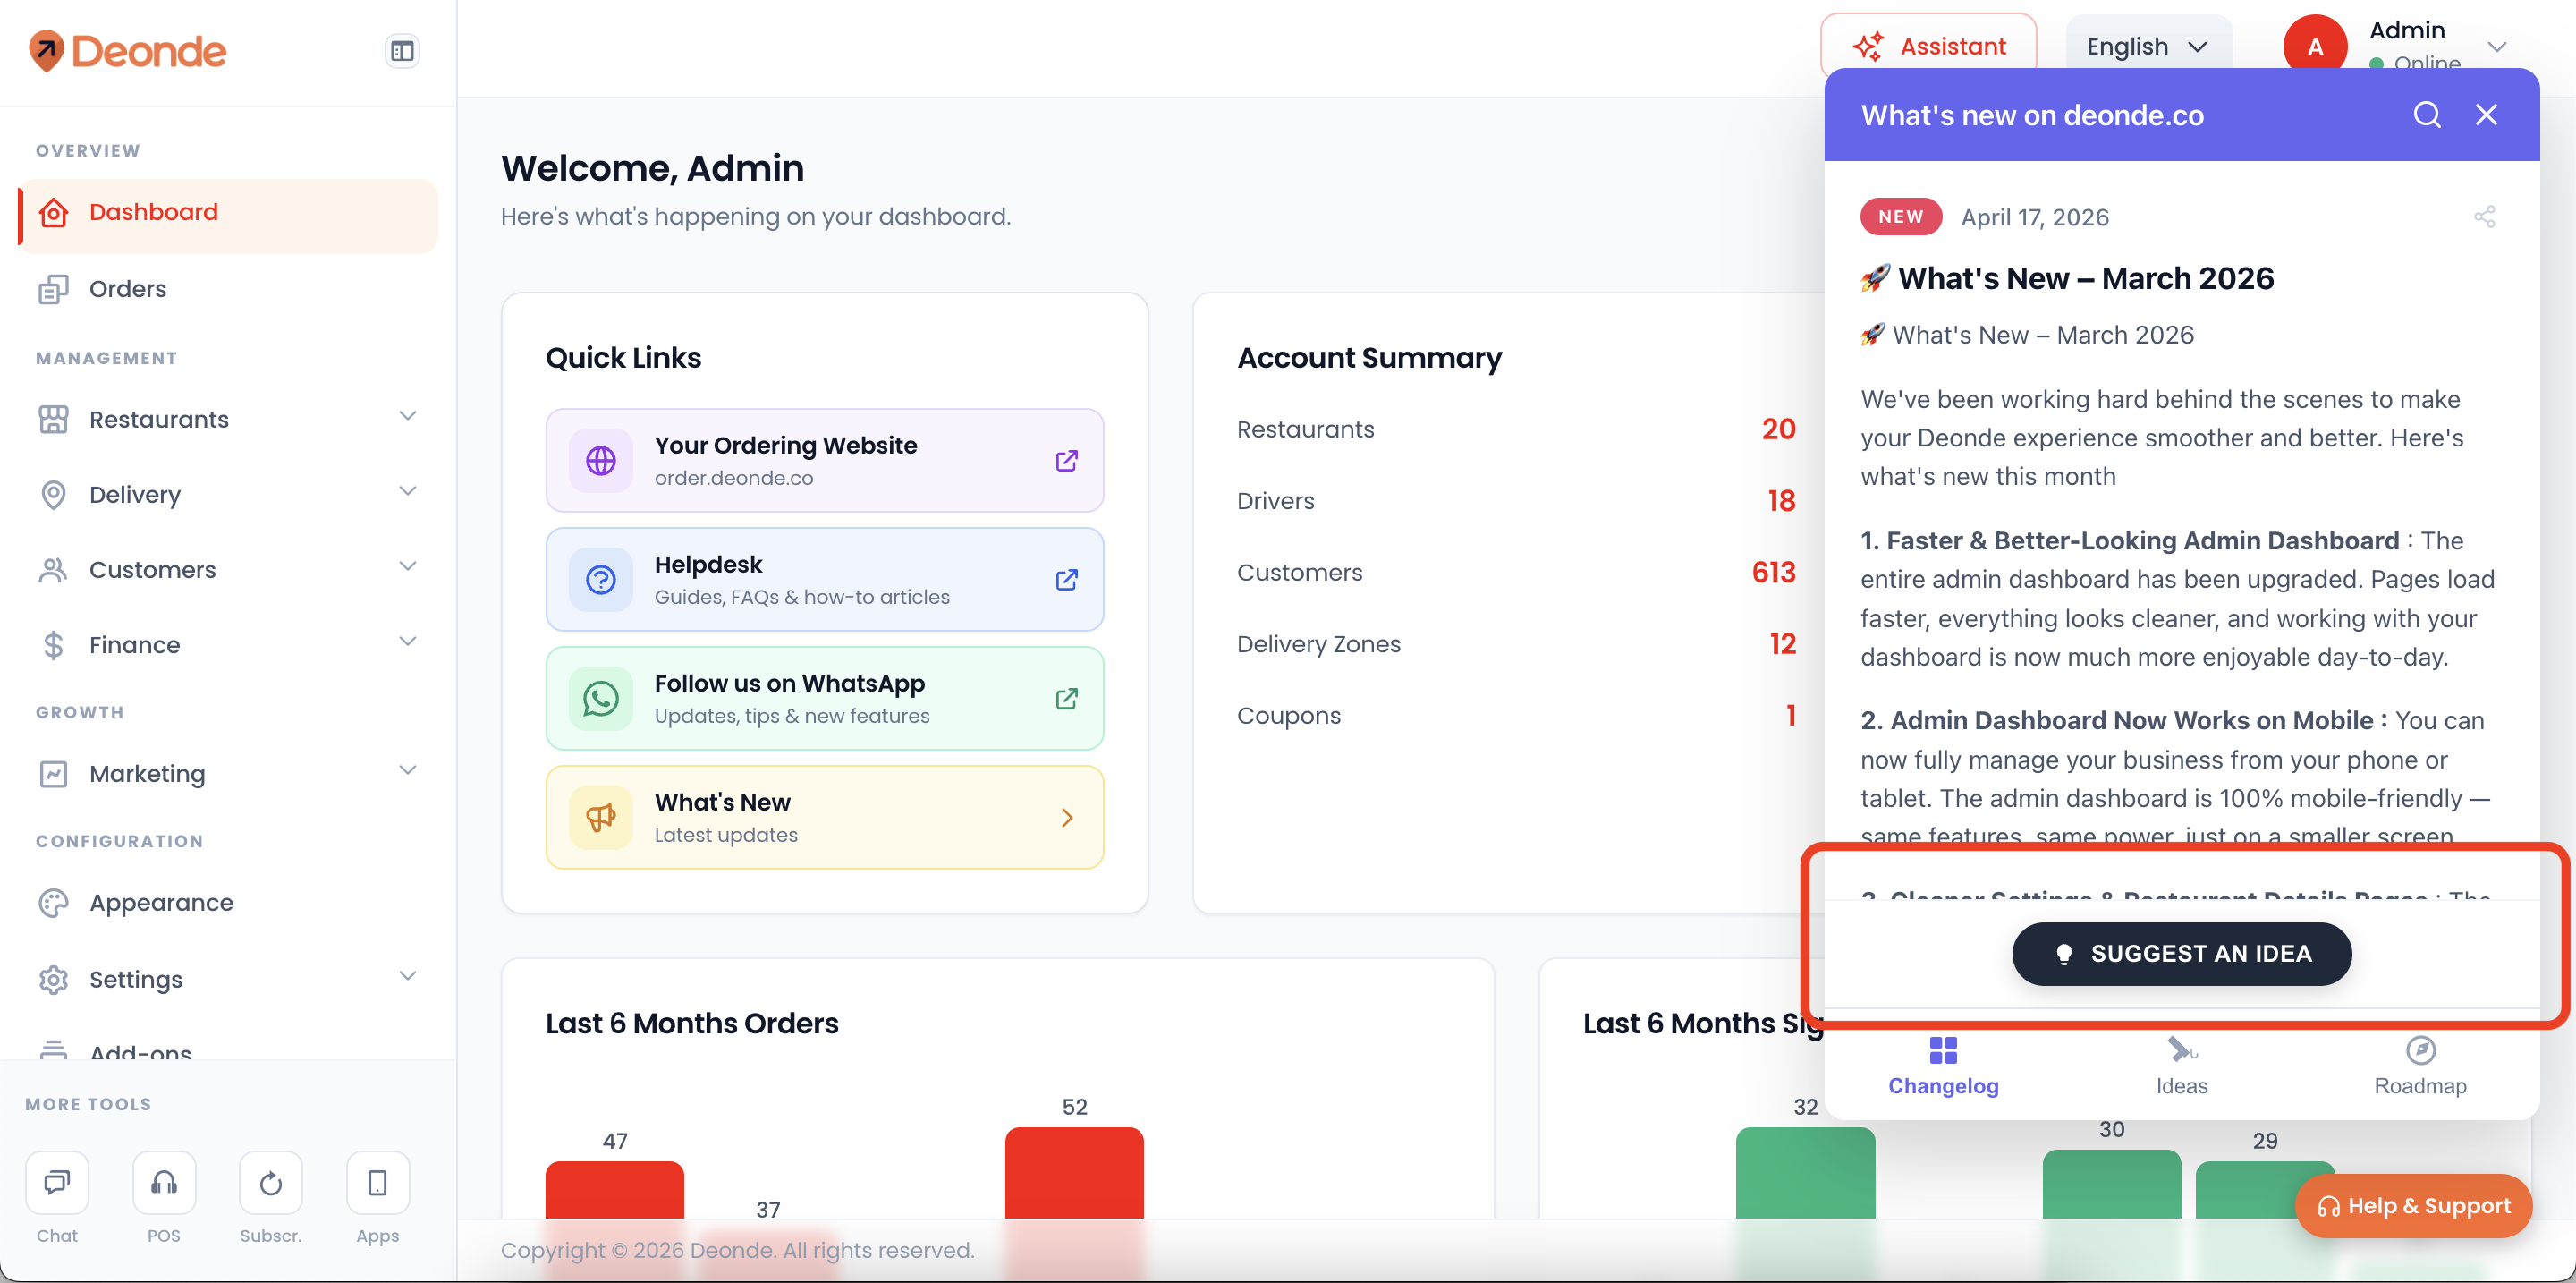Click the Deonde logo
This screenshot has height=1283, width=2576.
[127, 51]
